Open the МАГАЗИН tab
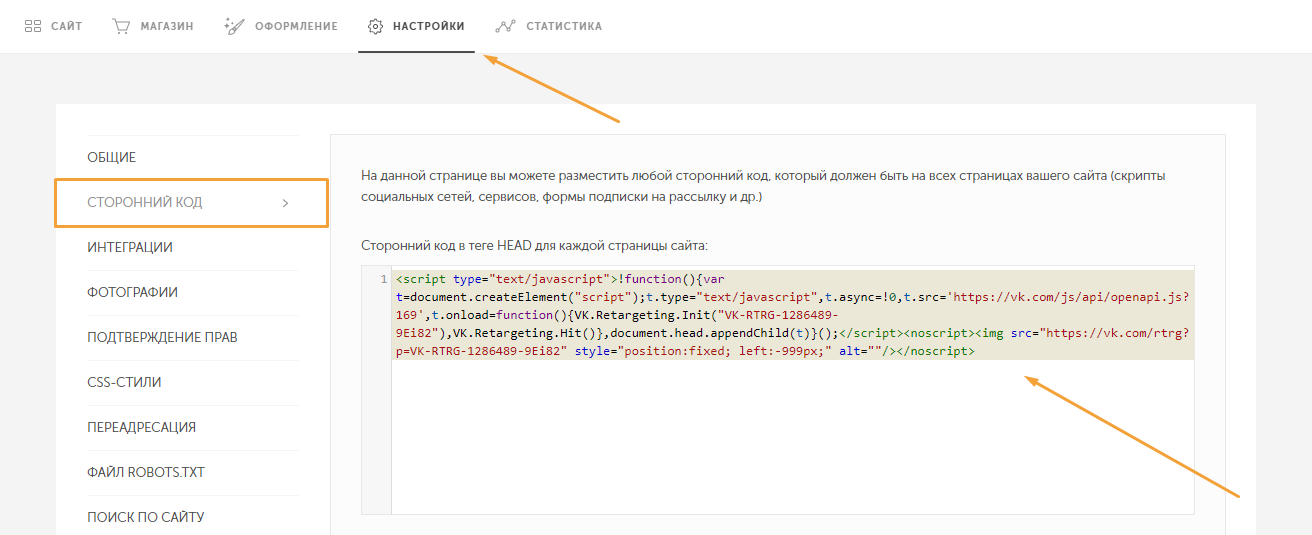 pos(152,26)
